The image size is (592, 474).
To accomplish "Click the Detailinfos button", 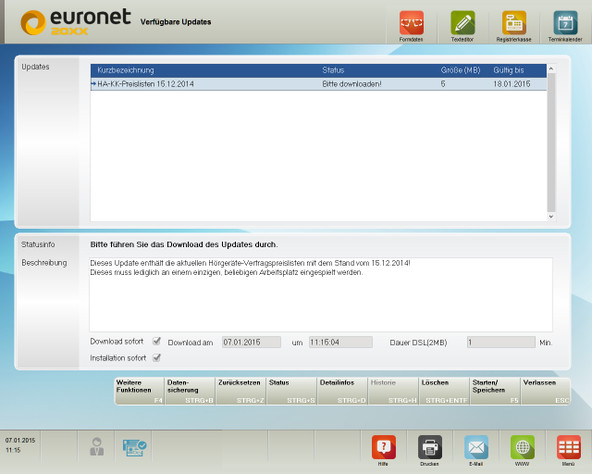I will 342,391.
